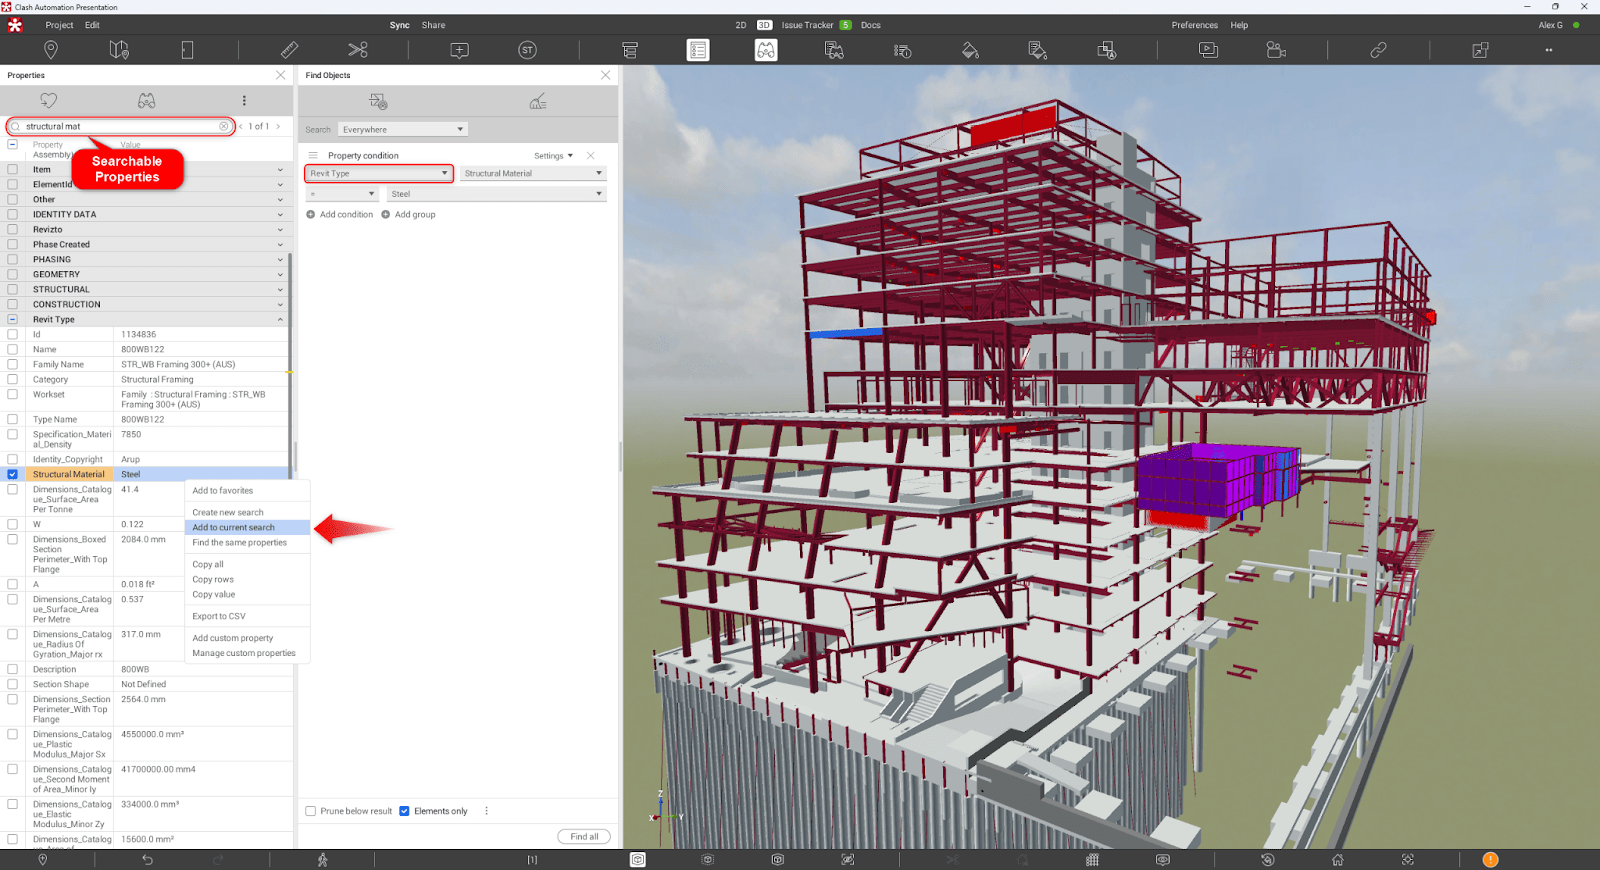1600x870 pixels.
Task: Enable the Prune below result checkbox
Action: point(311,811)
